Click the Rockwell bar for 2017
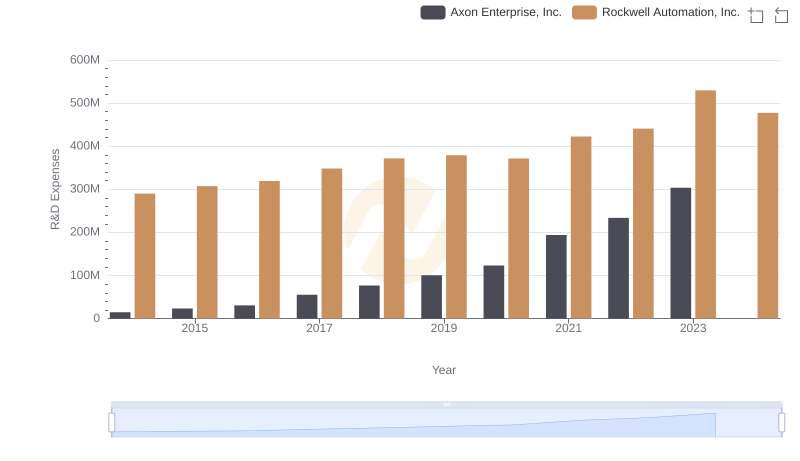Image resolution: width=800 pixels, height=461 pixels. [x=332, y=243]
